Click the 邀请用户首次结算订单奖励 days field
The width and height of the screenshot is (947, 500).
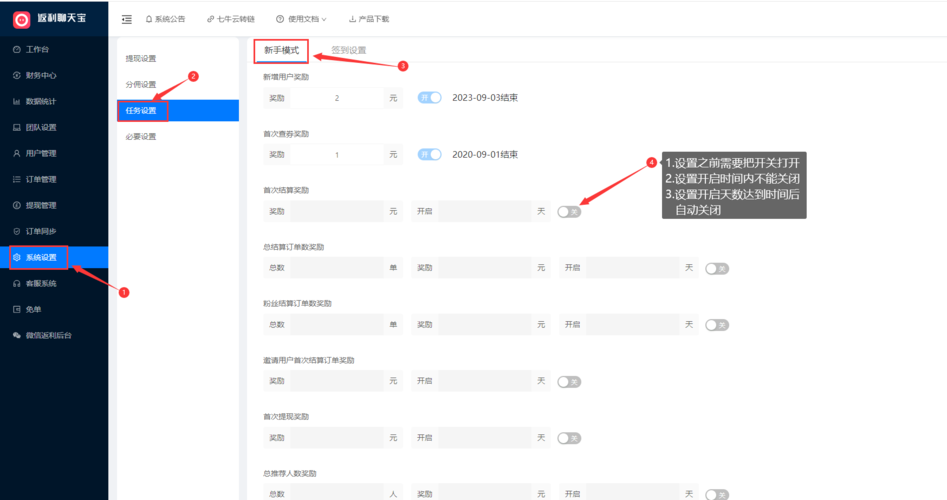click(485, 381)
